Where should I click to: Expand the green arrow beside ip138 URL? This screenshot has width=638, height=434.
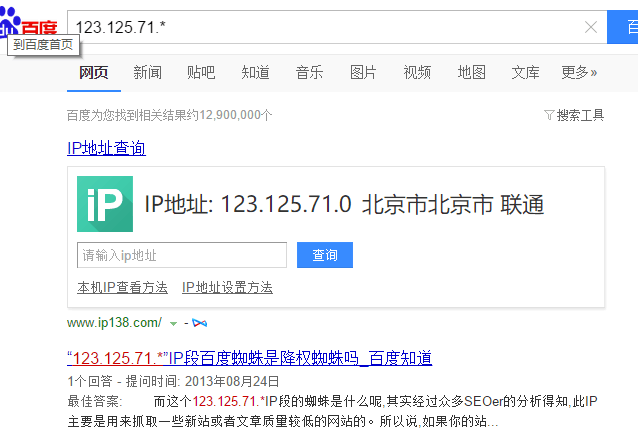pyautogui.click(x=173, y=324)
